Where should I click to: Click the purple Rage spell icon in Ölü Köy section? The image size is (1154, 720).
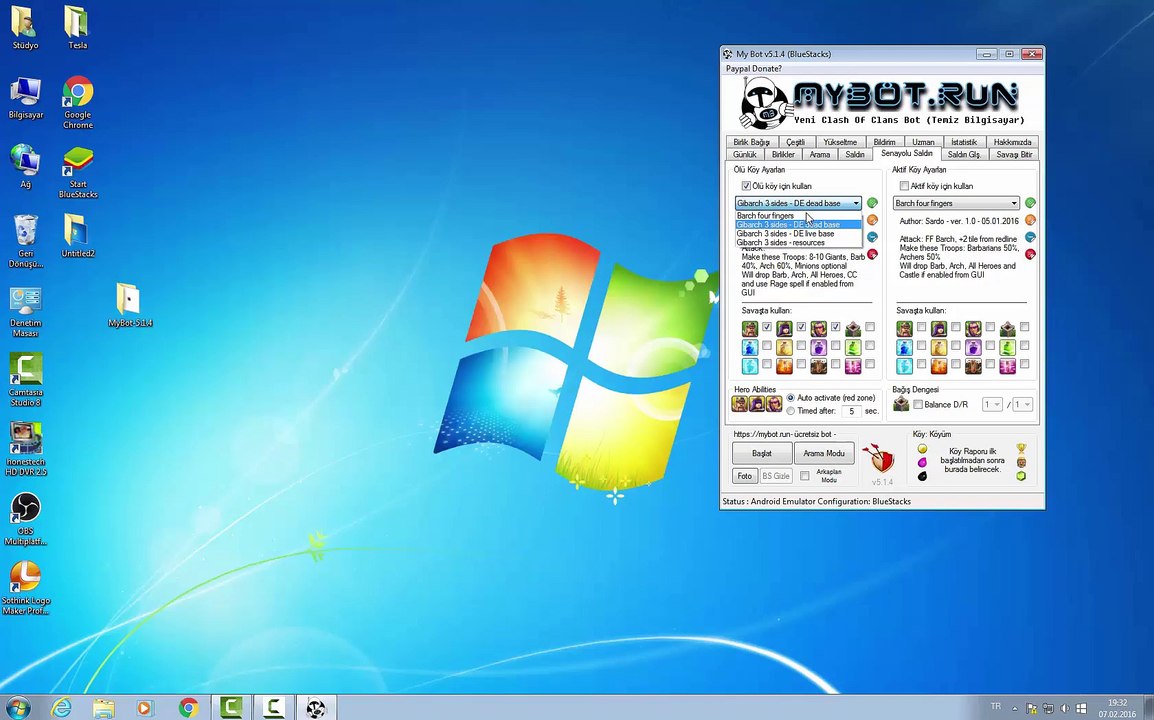[x=819, y=346]
